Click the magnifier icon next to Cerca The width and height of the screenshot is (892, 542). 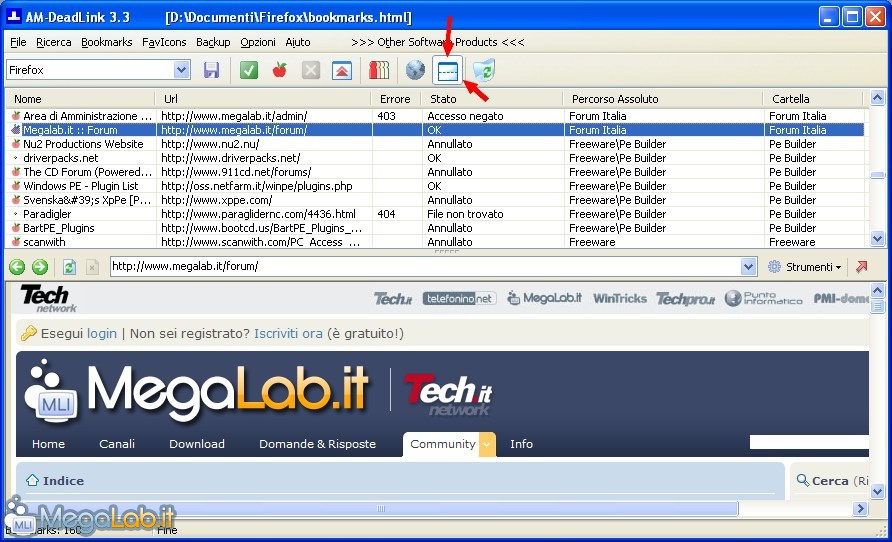click(803, 480)
